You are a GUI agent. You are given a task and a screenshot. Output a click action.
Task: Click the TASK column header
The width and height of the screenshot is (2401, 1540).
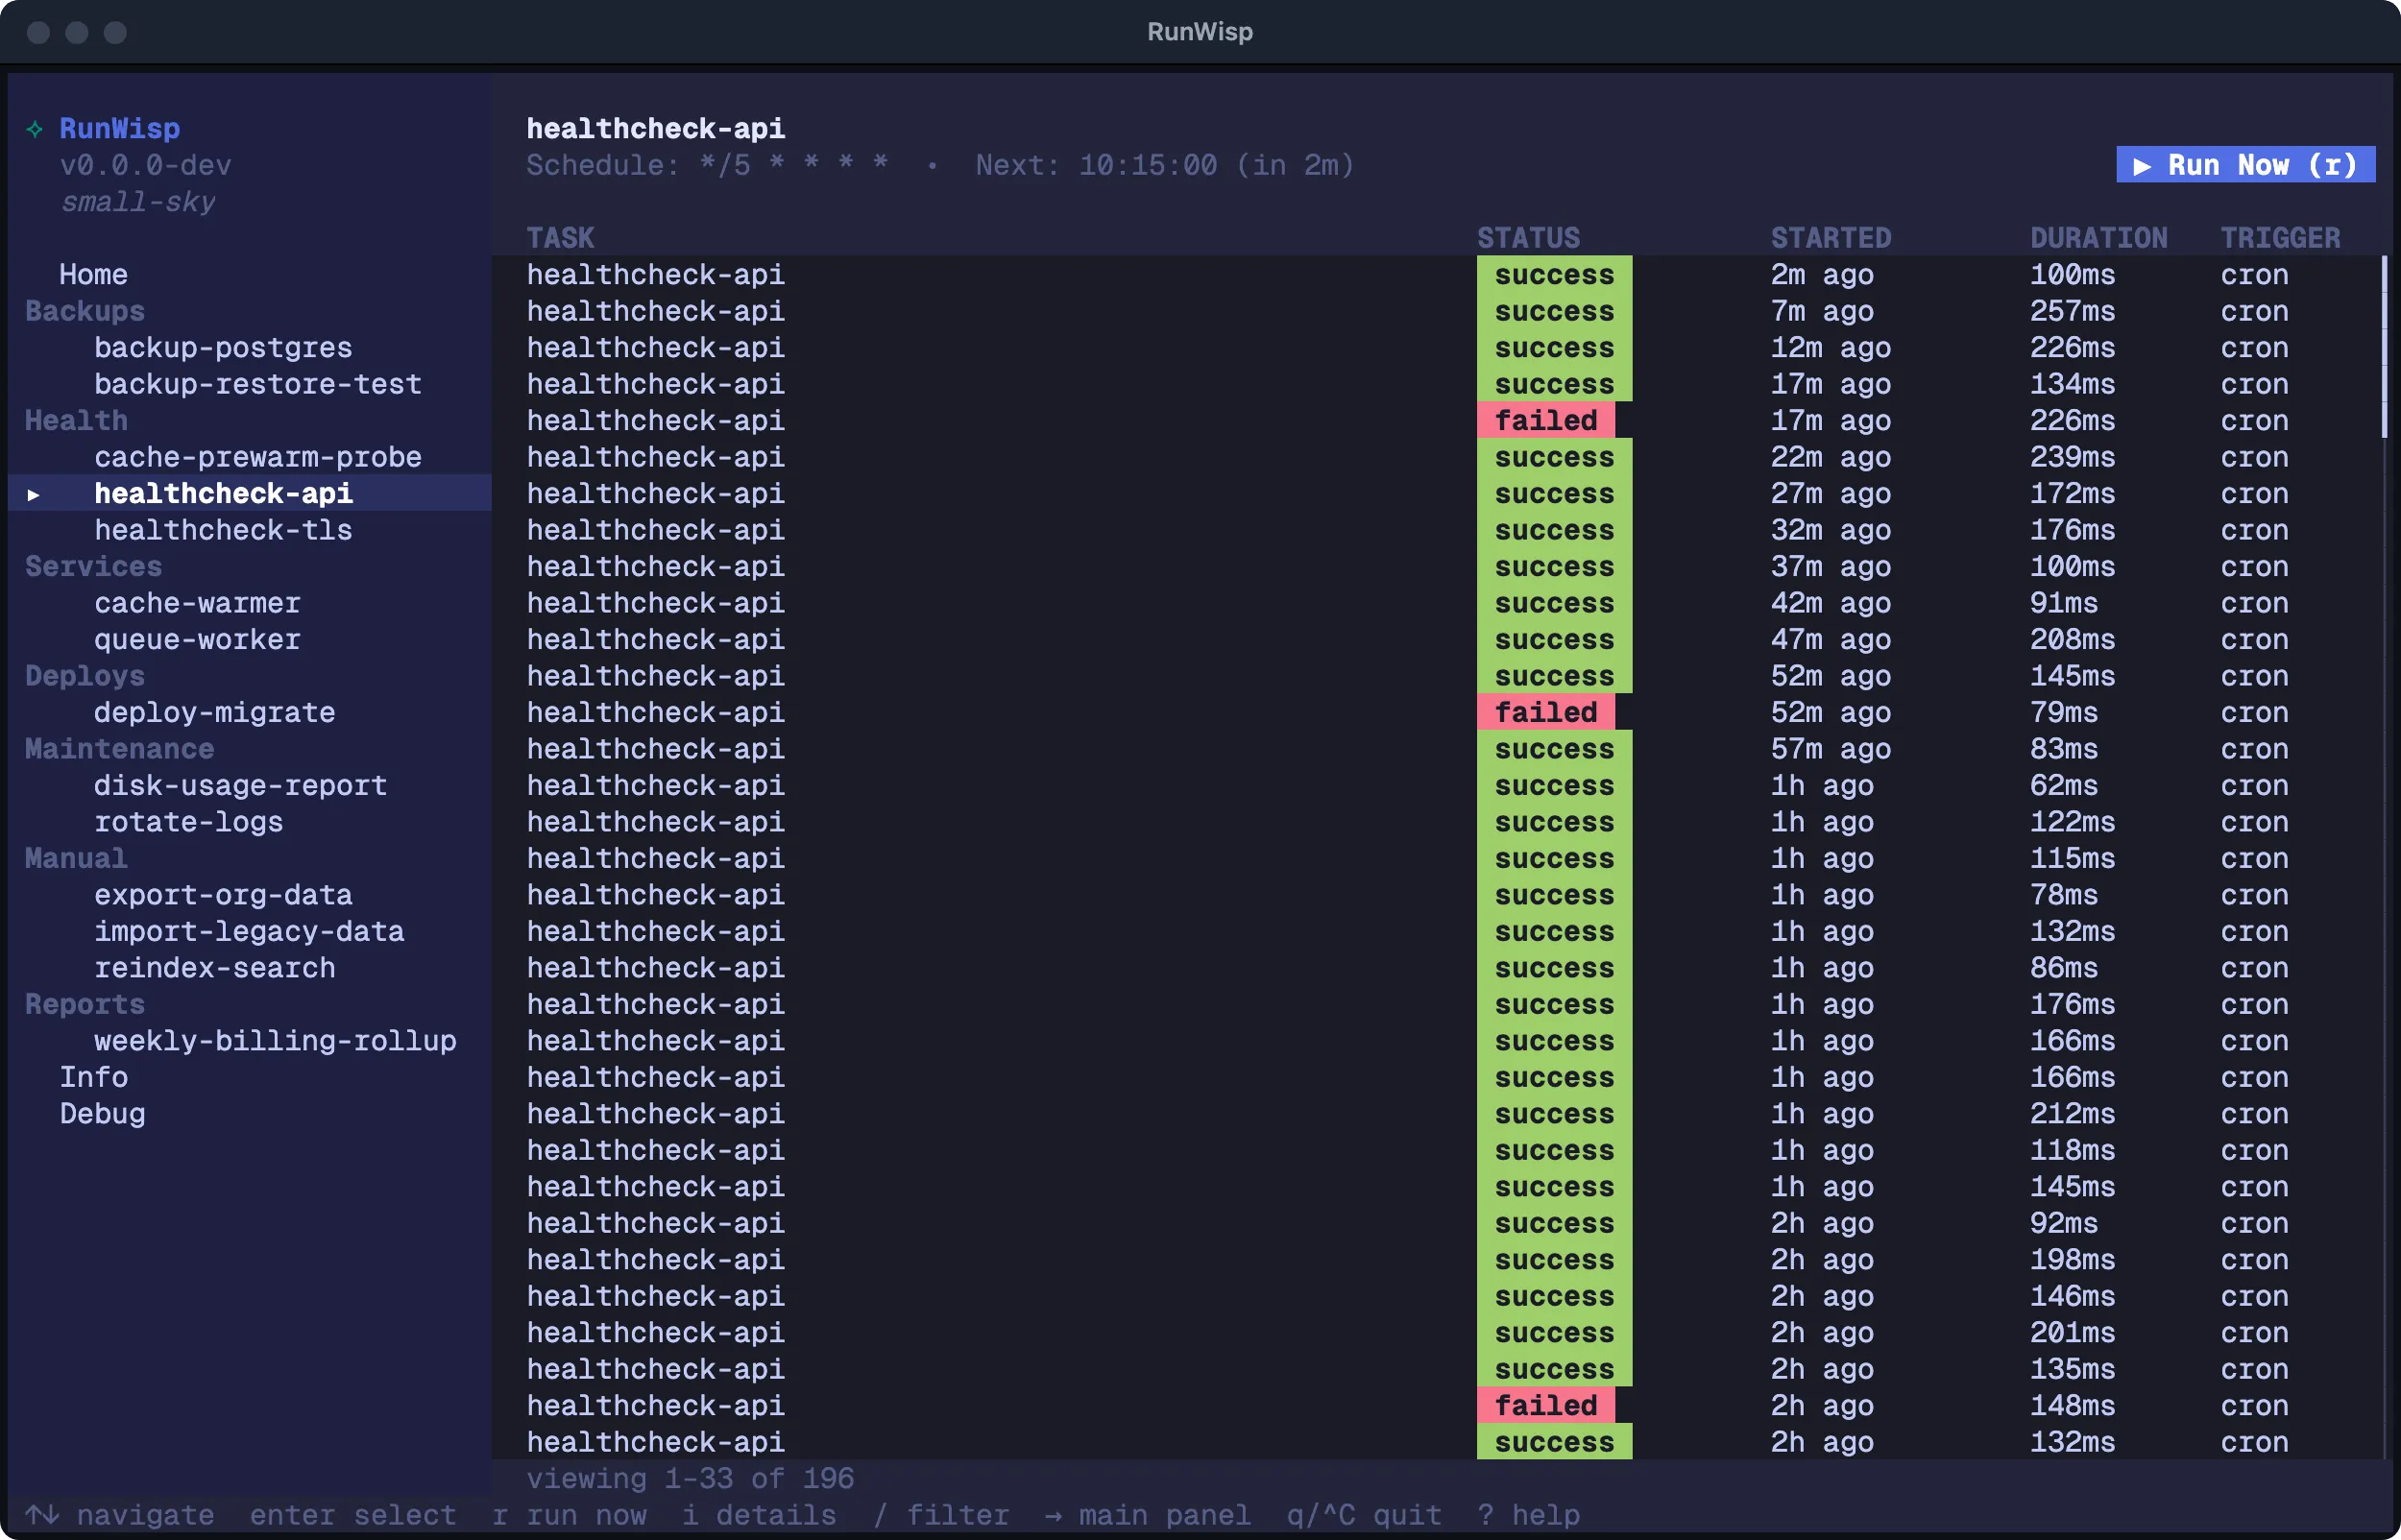click(x=560, y=238)
